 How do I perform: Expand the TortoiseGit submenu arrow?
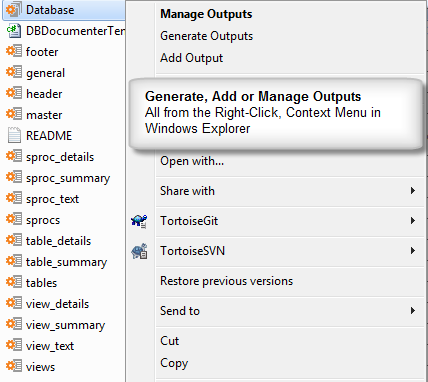click(413, 221)
